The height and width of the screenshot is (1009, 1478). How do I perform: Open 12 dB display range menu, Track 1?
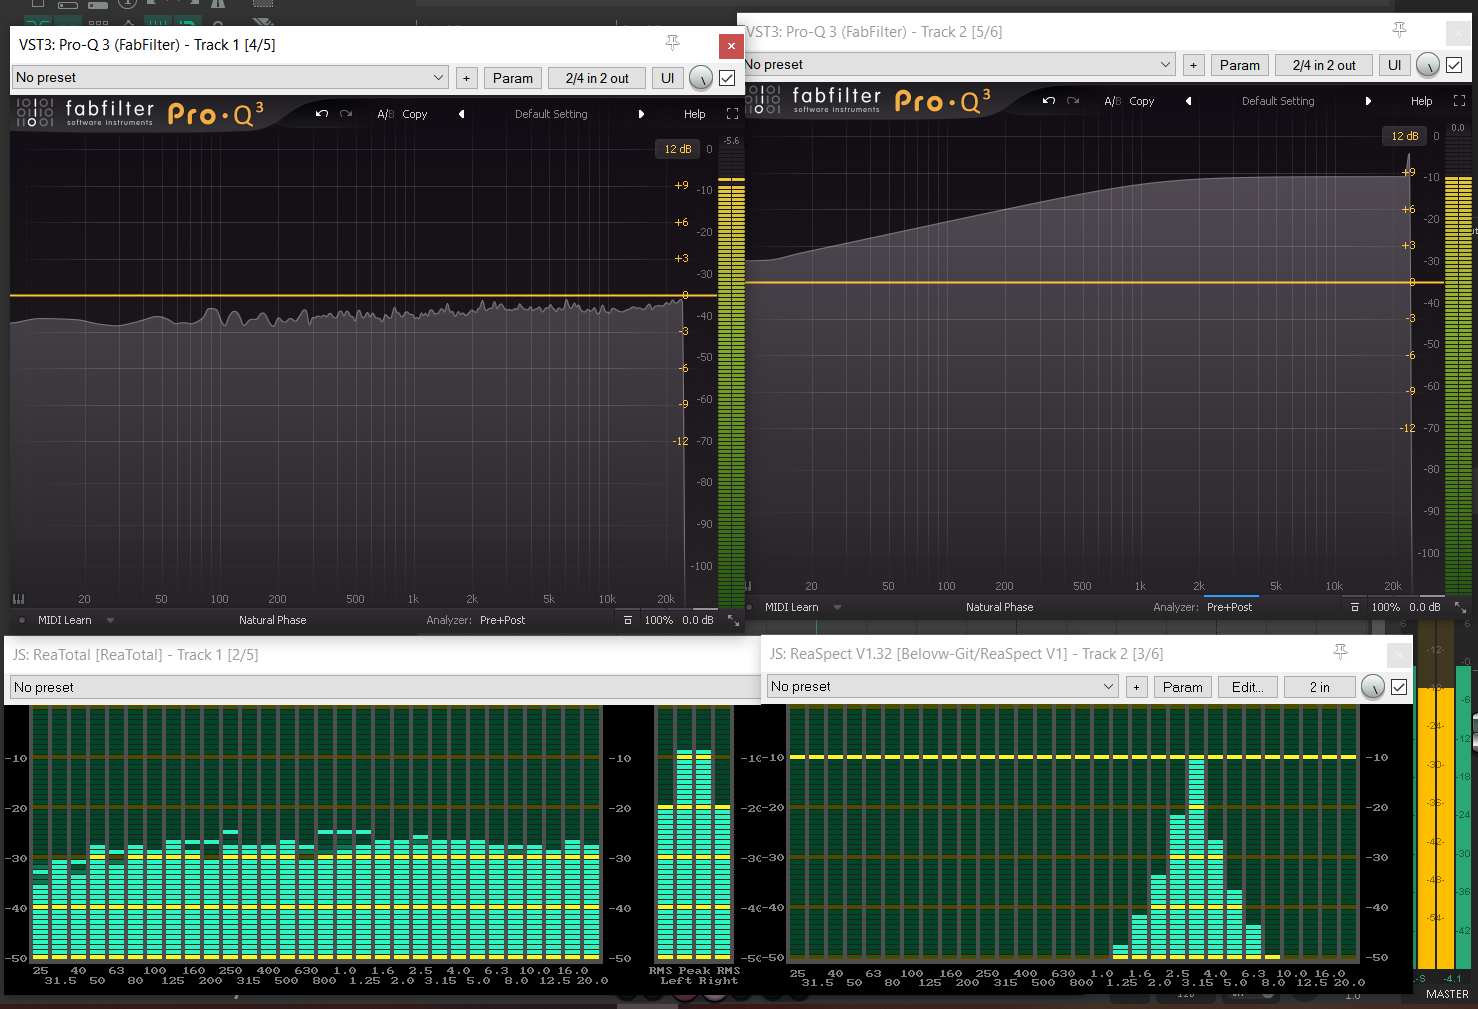678,149
